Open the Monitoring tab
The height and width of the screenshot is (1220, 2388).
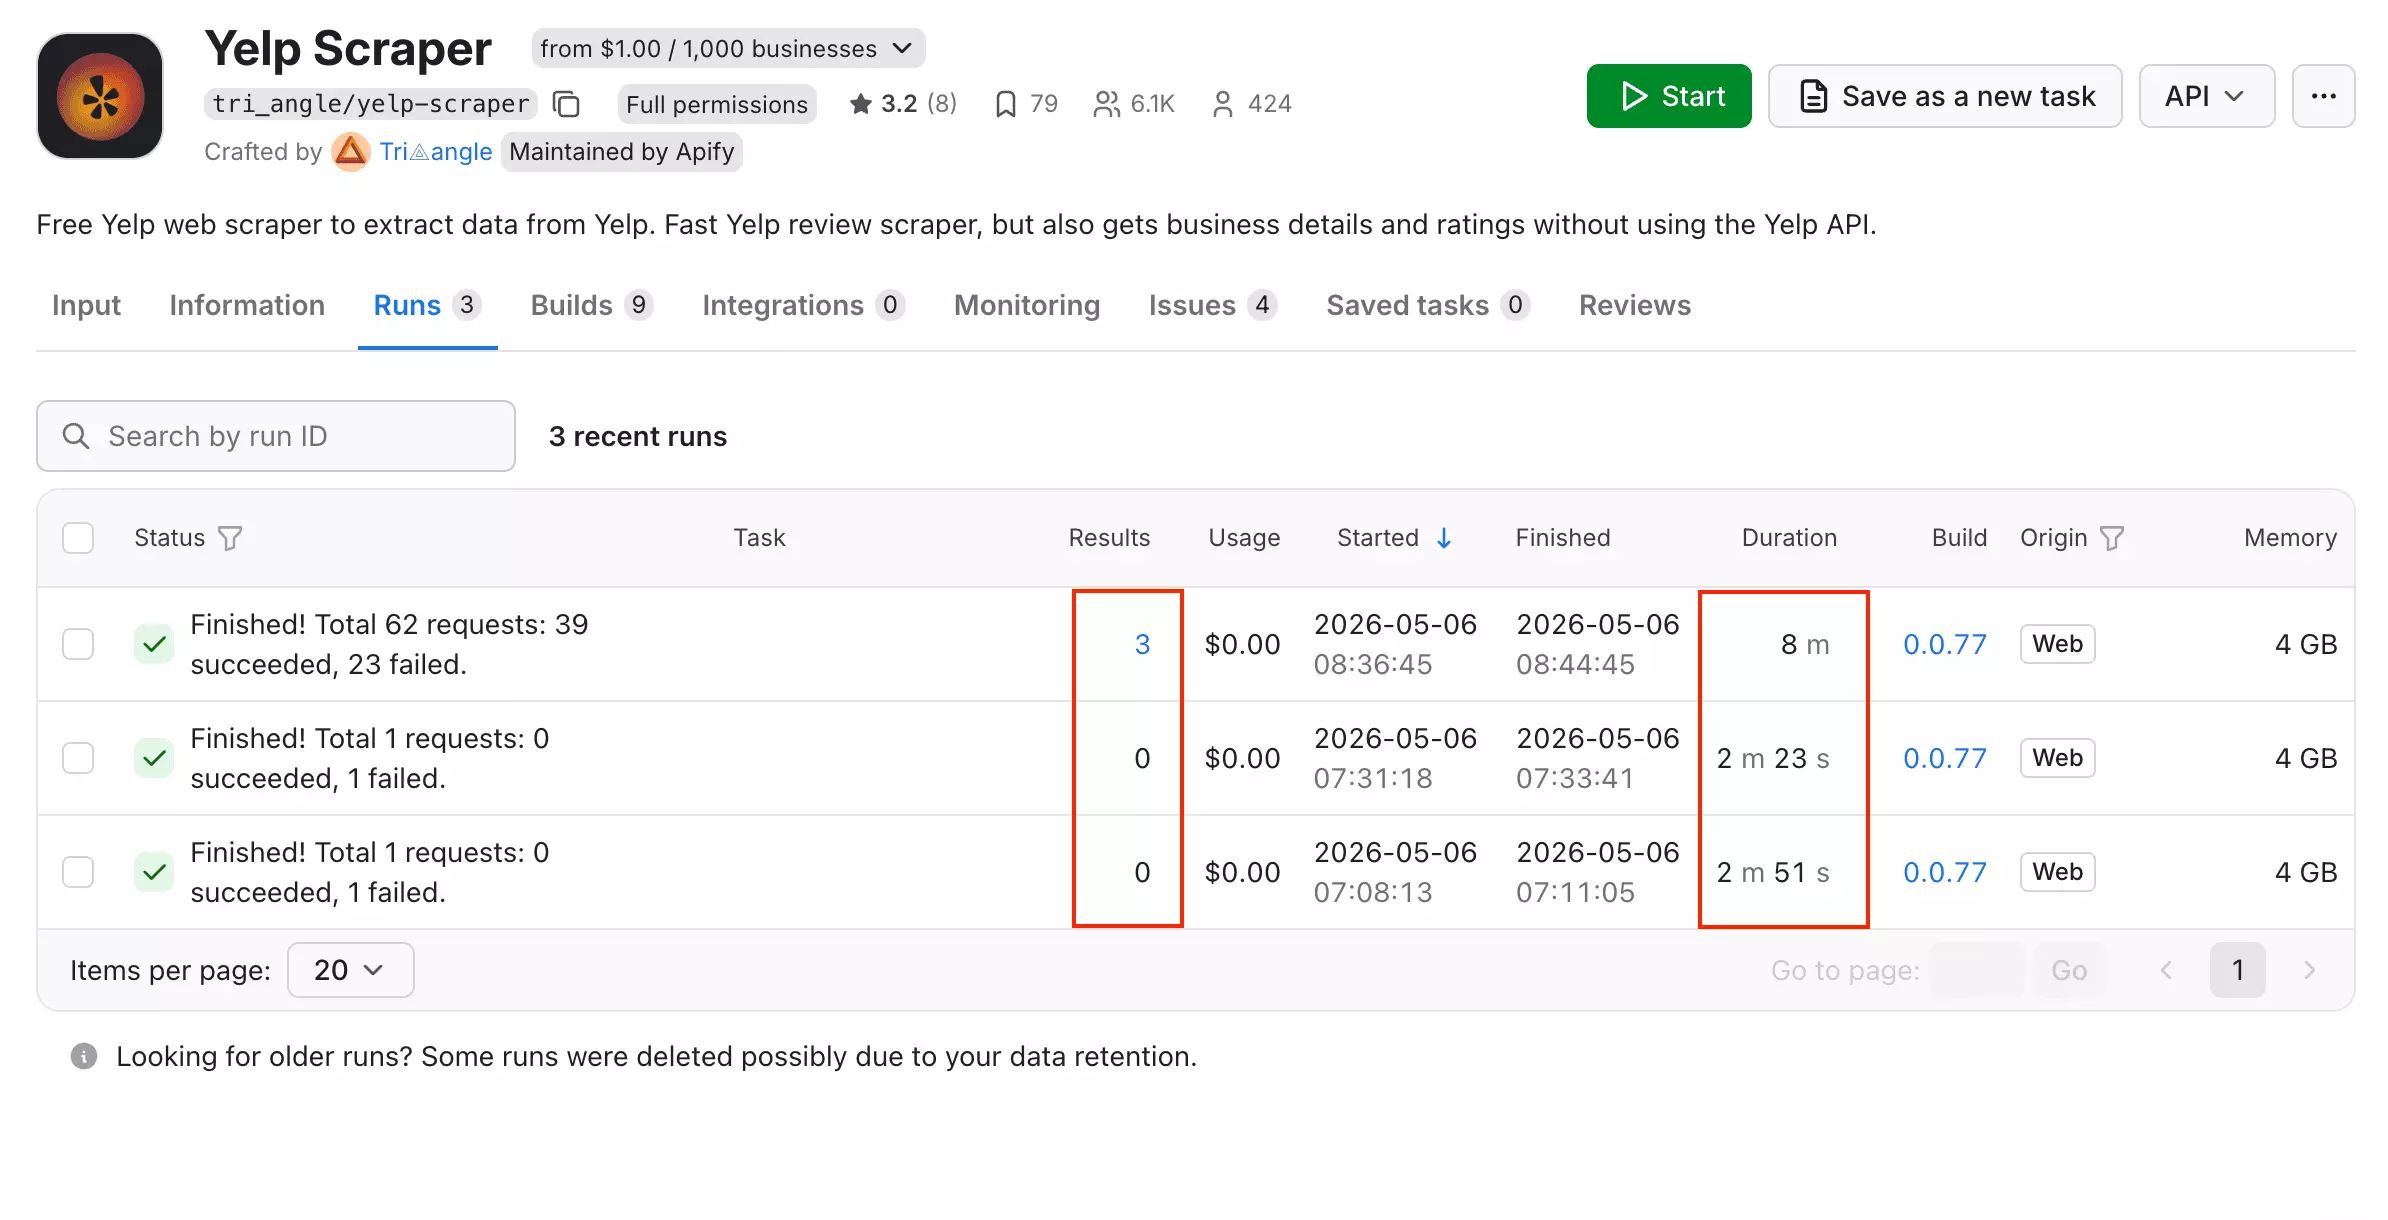1027,305
